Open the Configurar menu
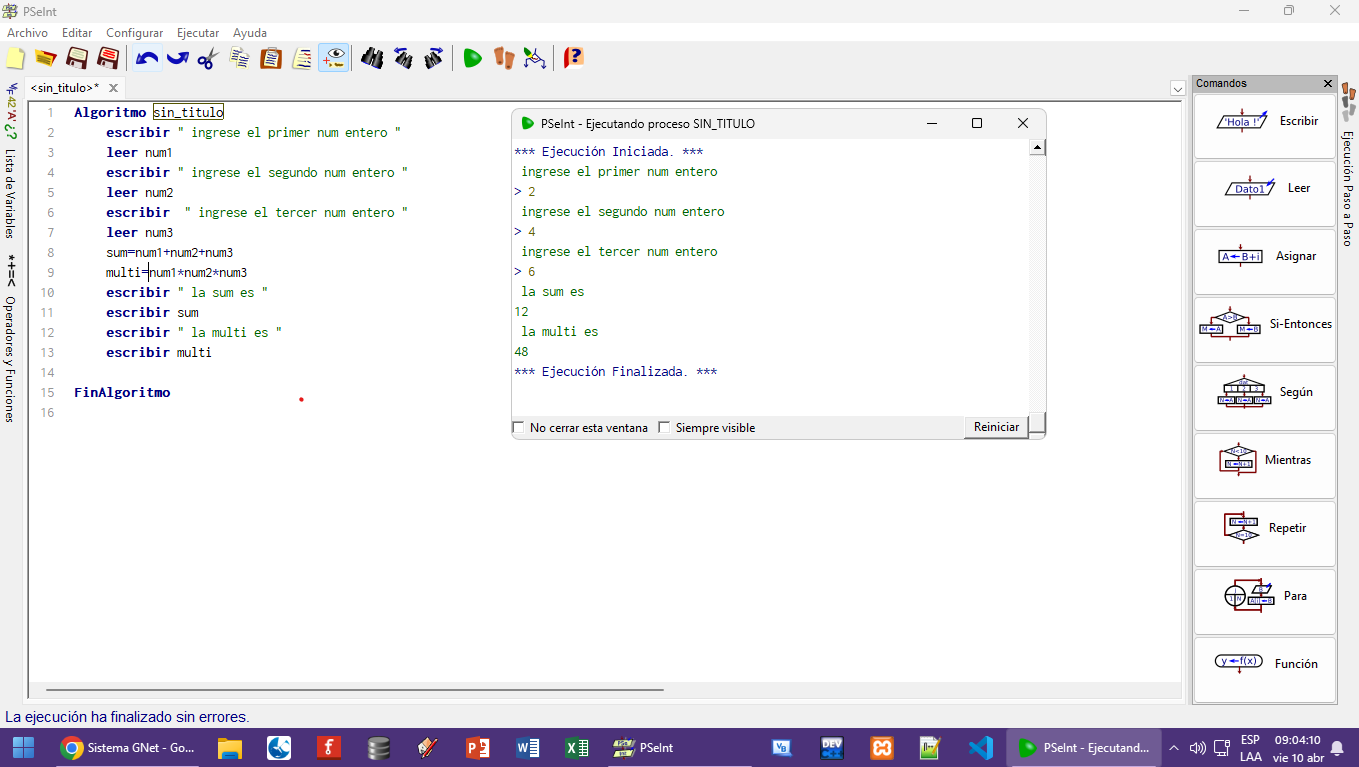1359x767 pixels. [135, 33]
